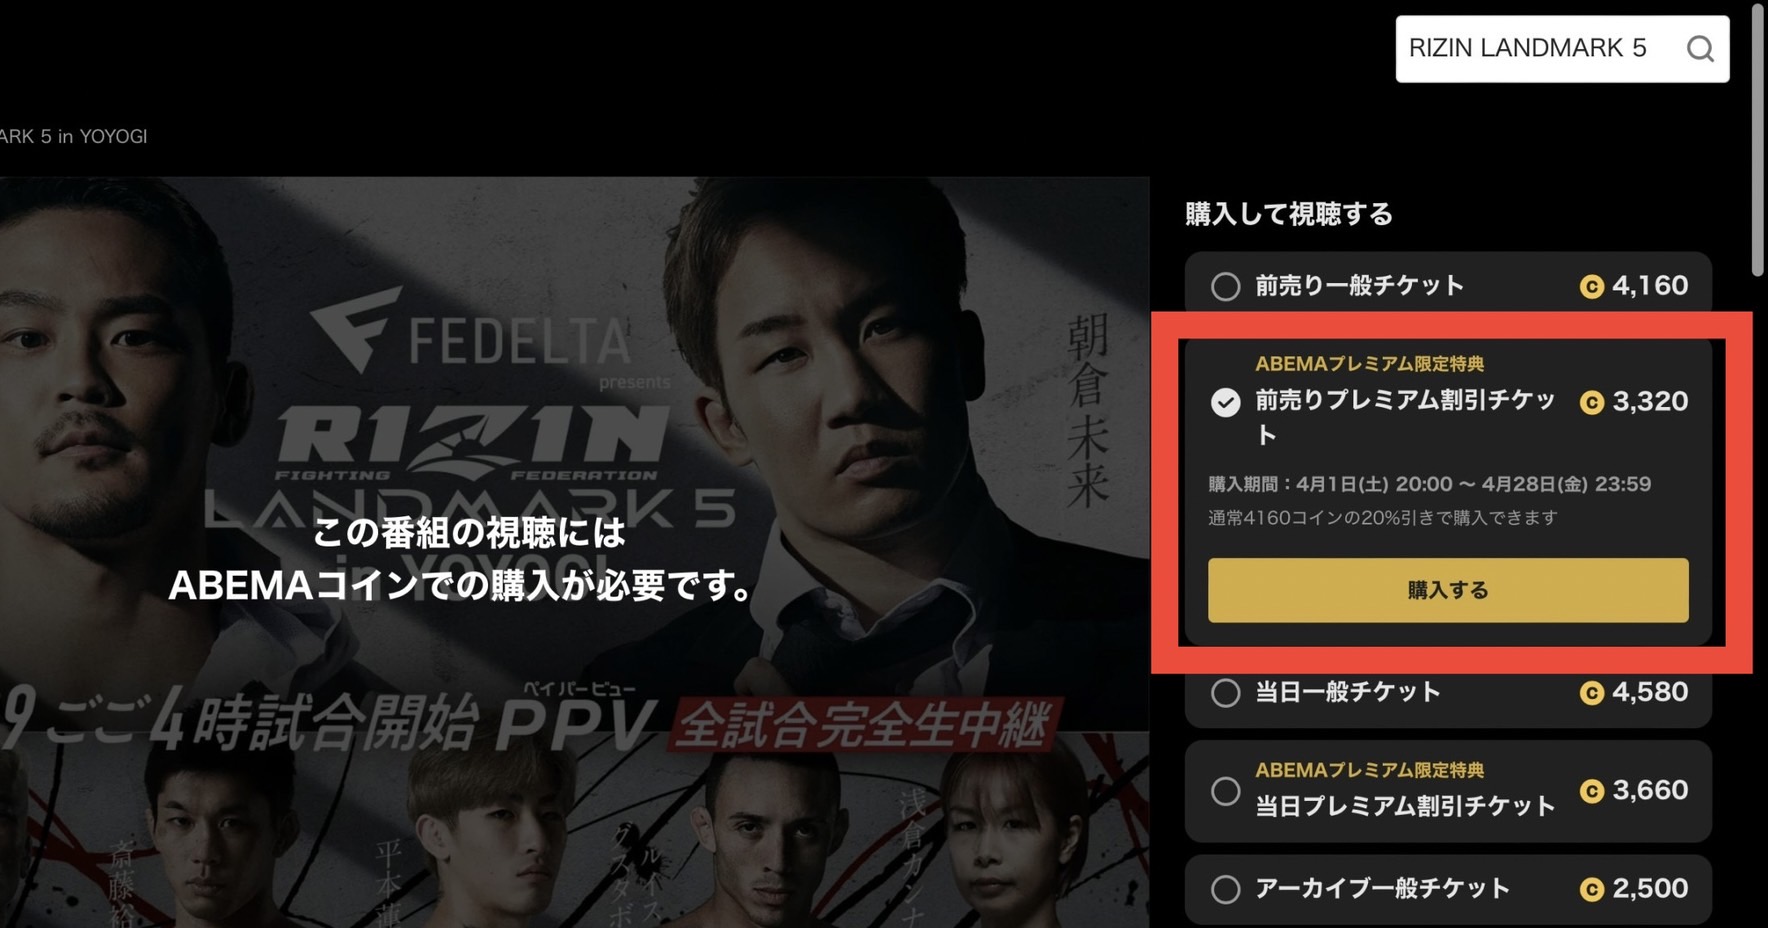Click the 4,160 coin price label
This screenshot has height=928, width=1768.
[1650, 286]
